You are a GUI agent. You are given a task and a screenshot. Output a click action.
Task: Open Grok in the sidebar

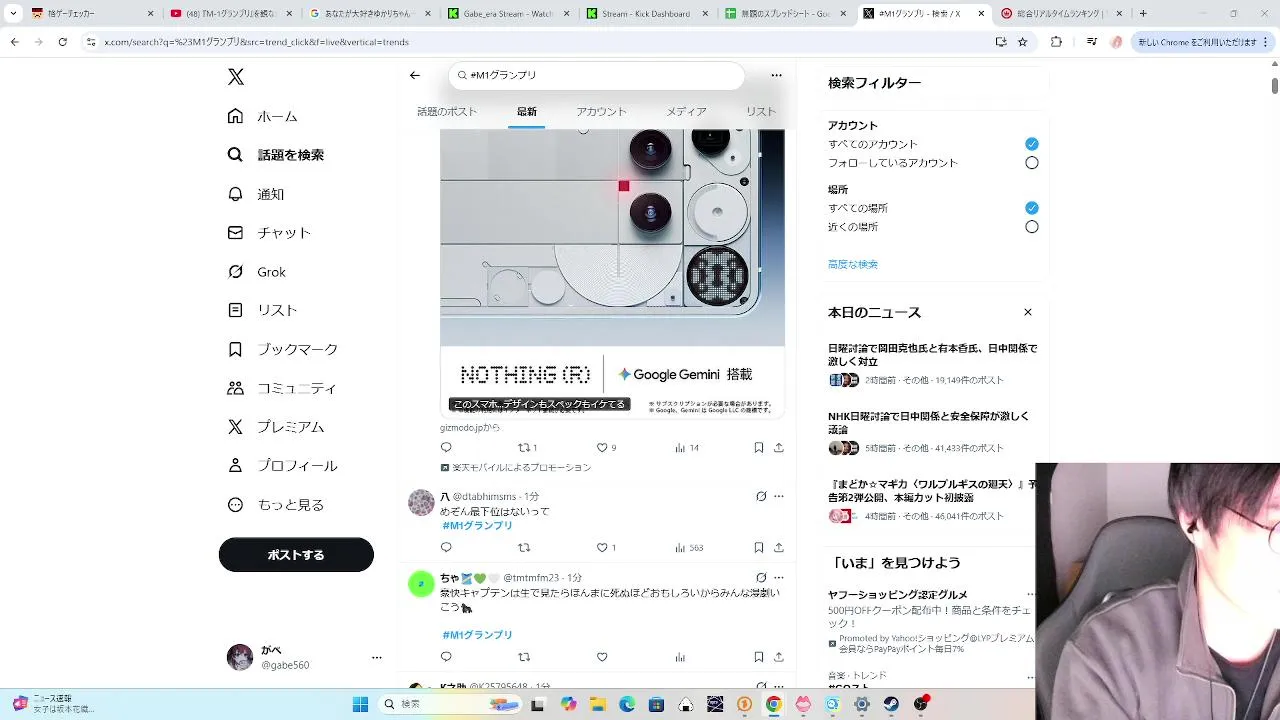coord(257,272)
